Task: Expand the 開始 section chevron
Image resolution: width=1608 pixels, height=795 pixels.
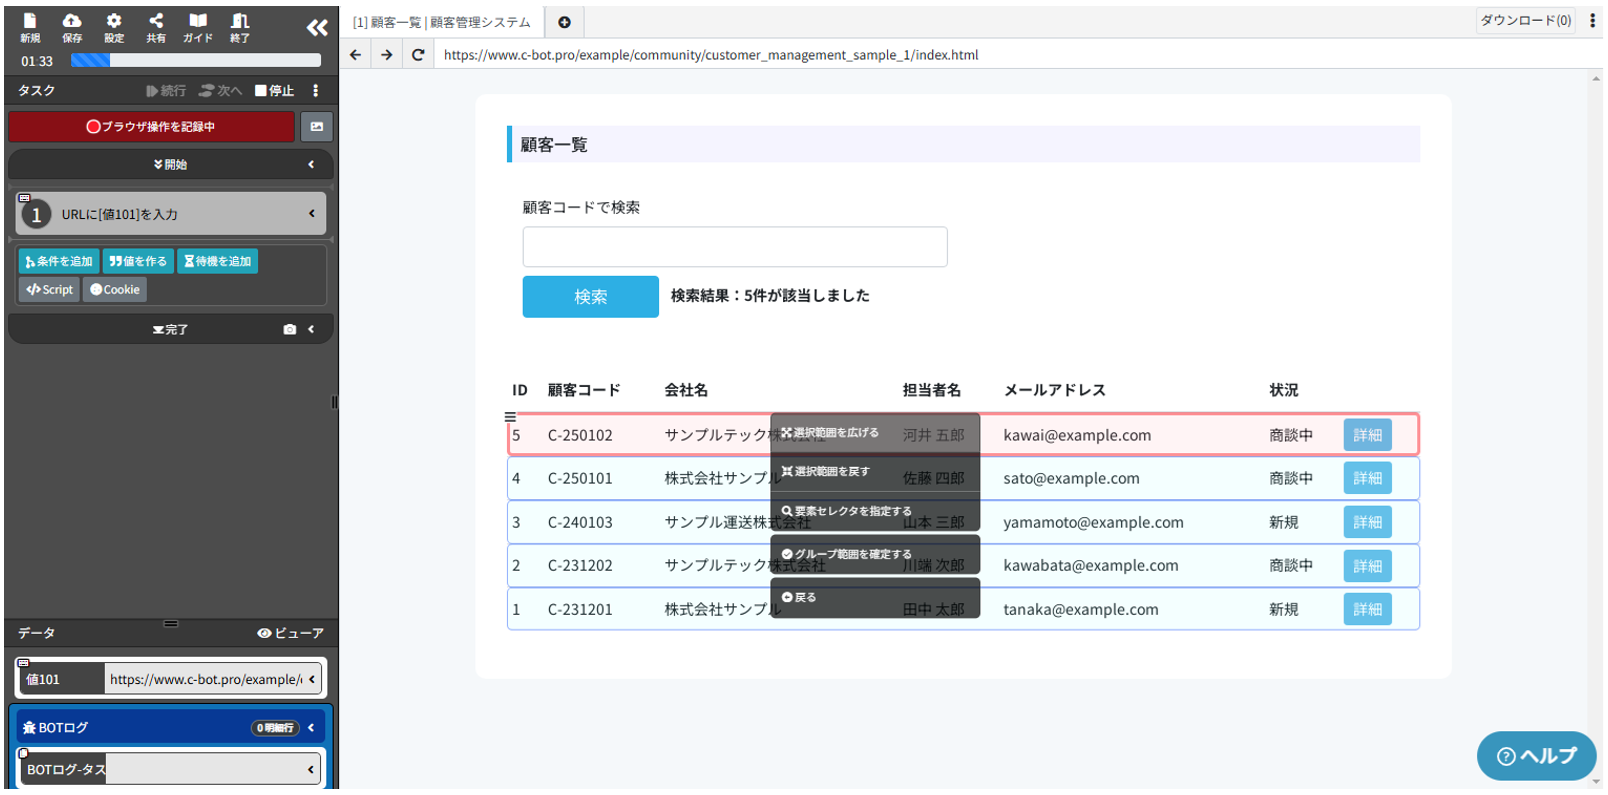Action: 311,165
